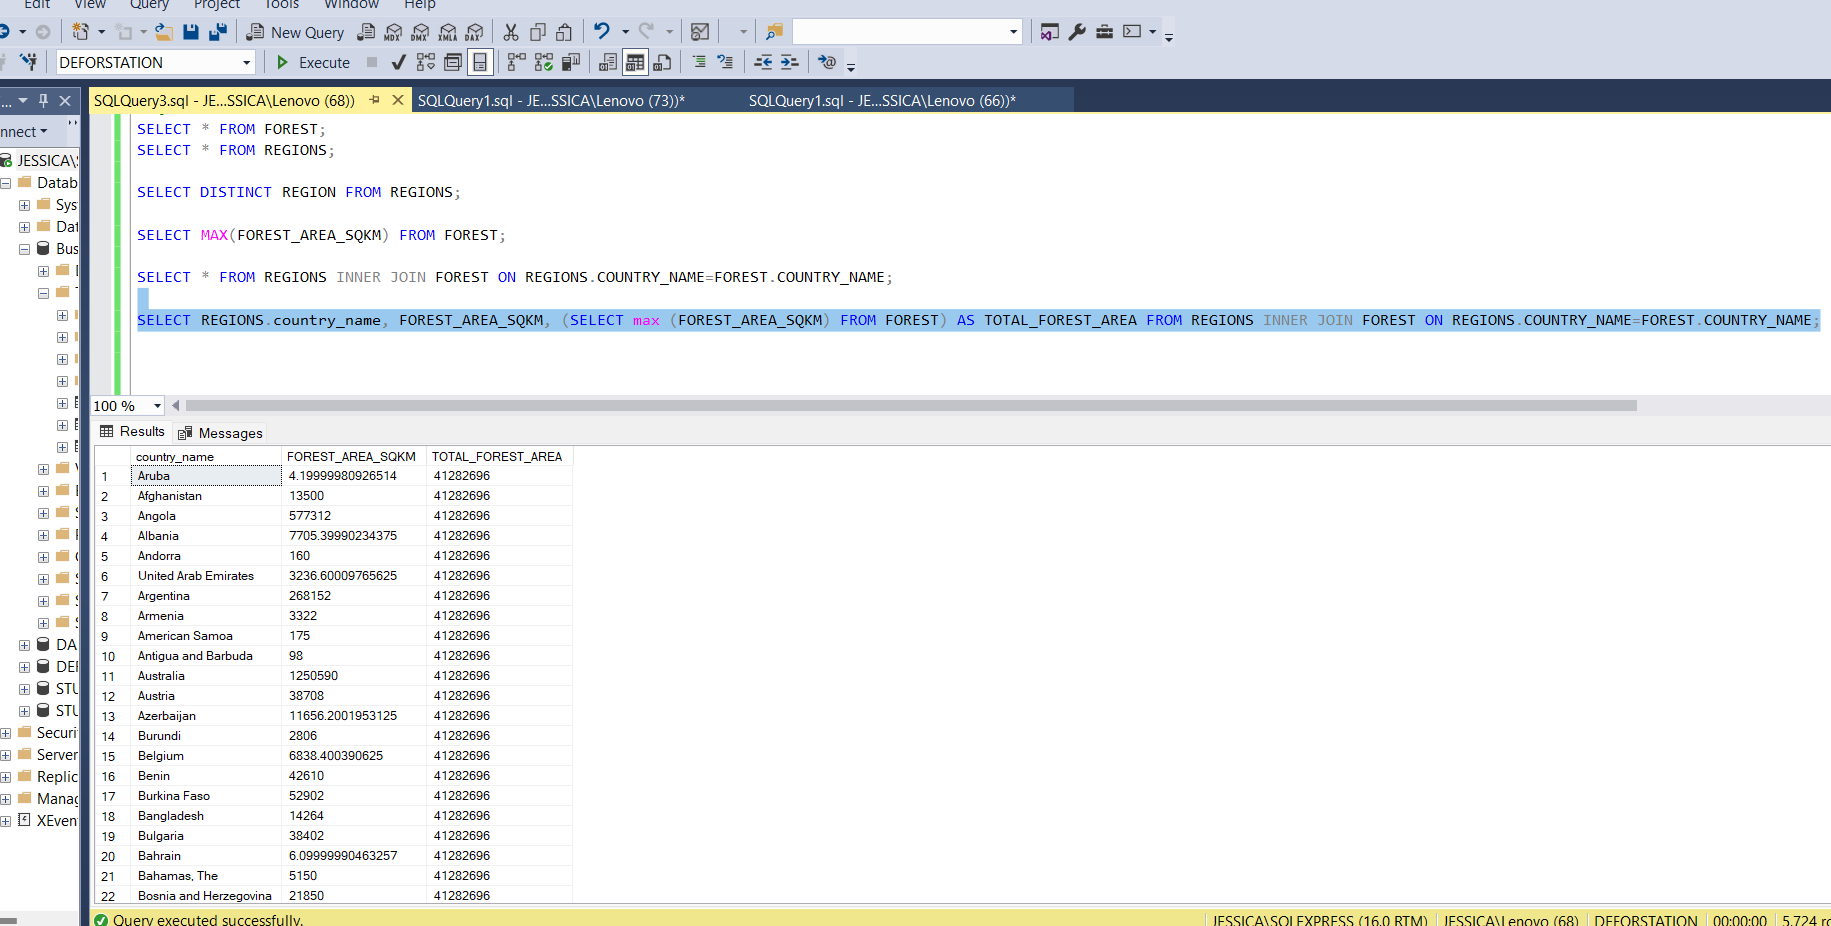
Task: Specify values for template parameters
Action: [x=827, y=62]
